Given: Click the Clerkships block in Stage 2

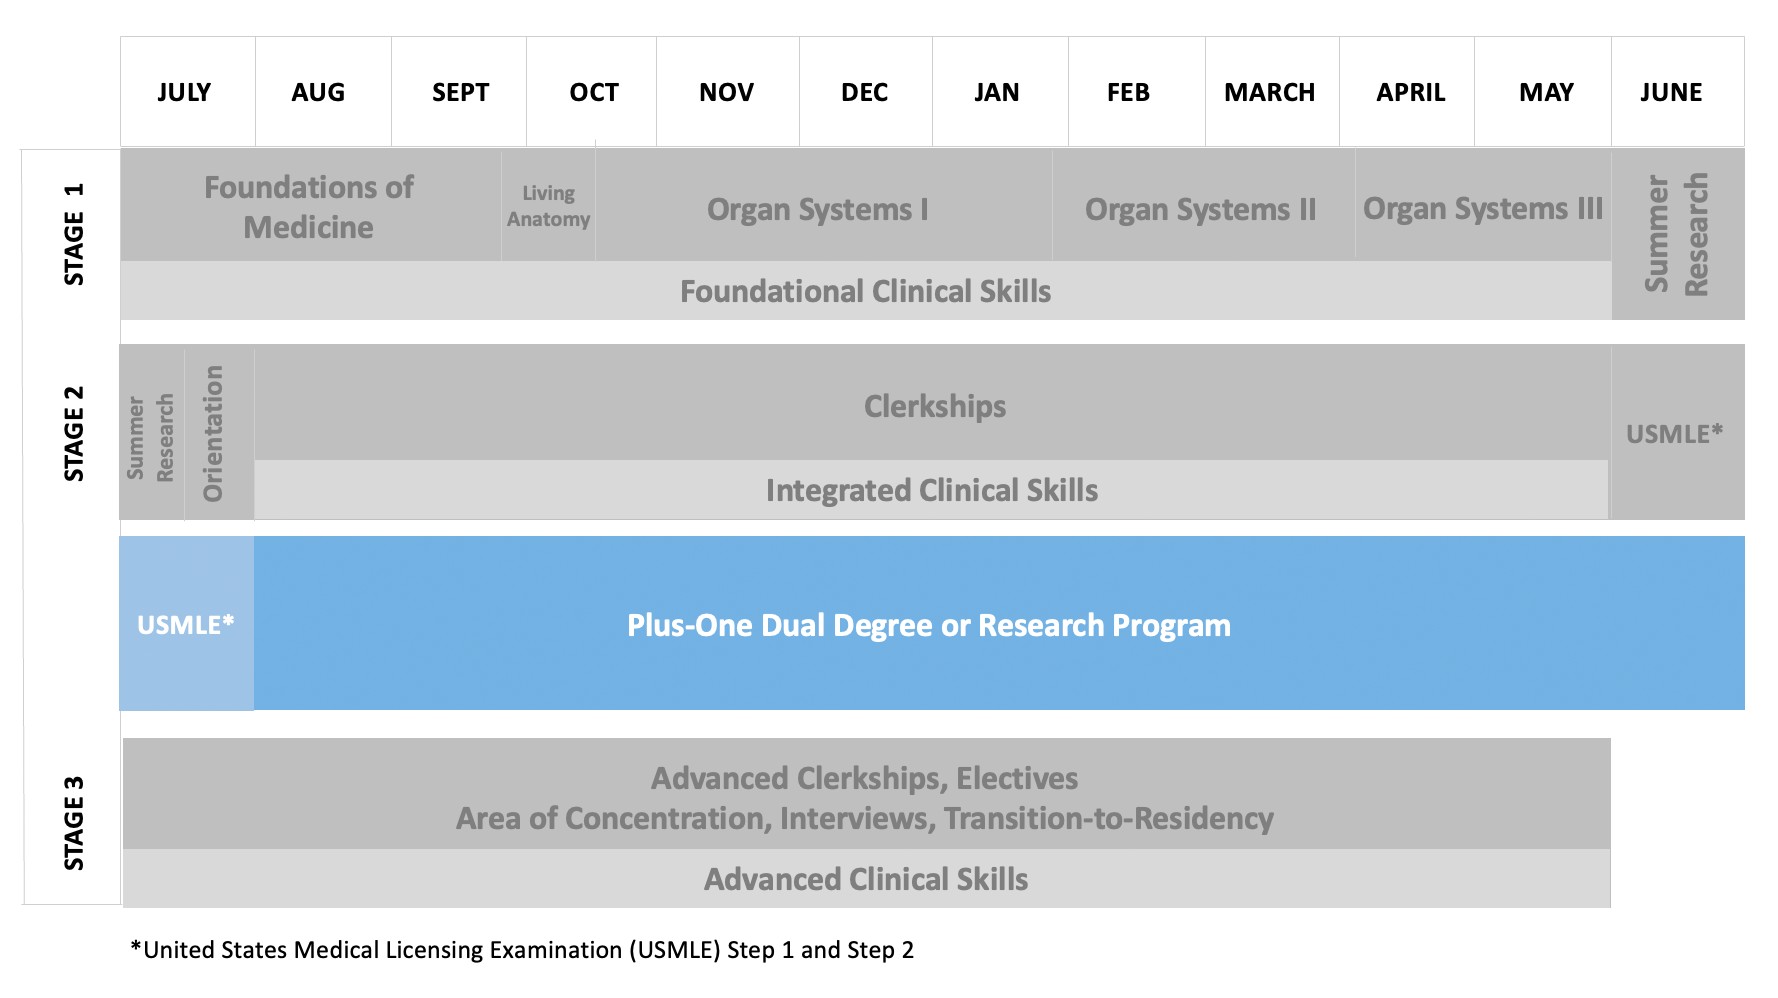Looking at the screenshot, I should coord(934,406).
